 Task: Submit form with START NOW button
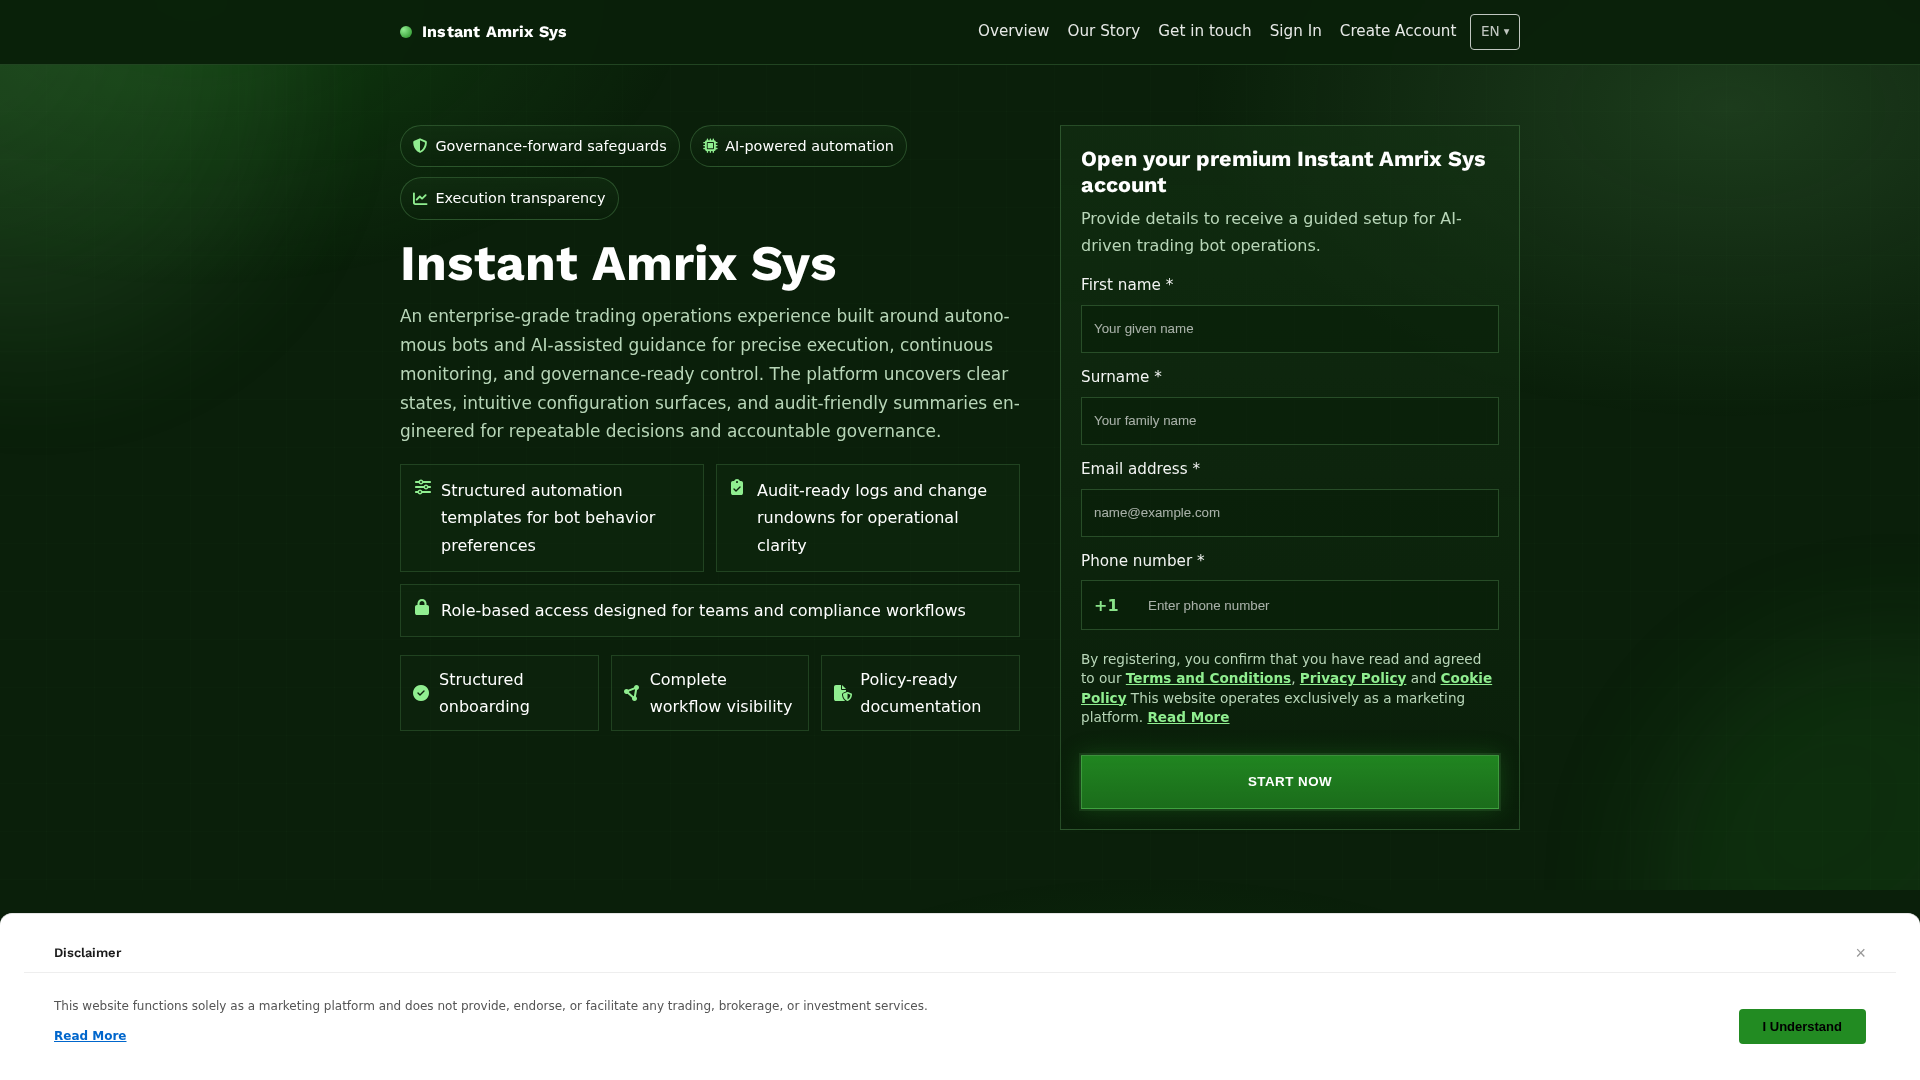1290,782
